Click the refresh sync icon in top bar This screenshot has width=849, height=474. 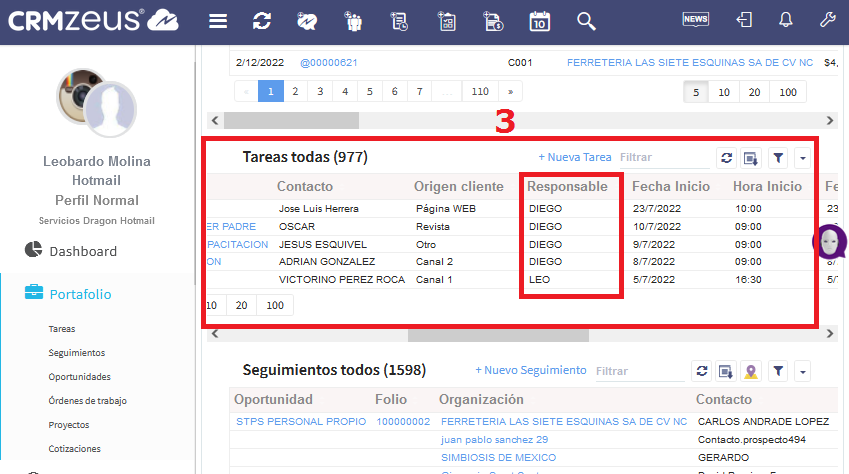262,21
